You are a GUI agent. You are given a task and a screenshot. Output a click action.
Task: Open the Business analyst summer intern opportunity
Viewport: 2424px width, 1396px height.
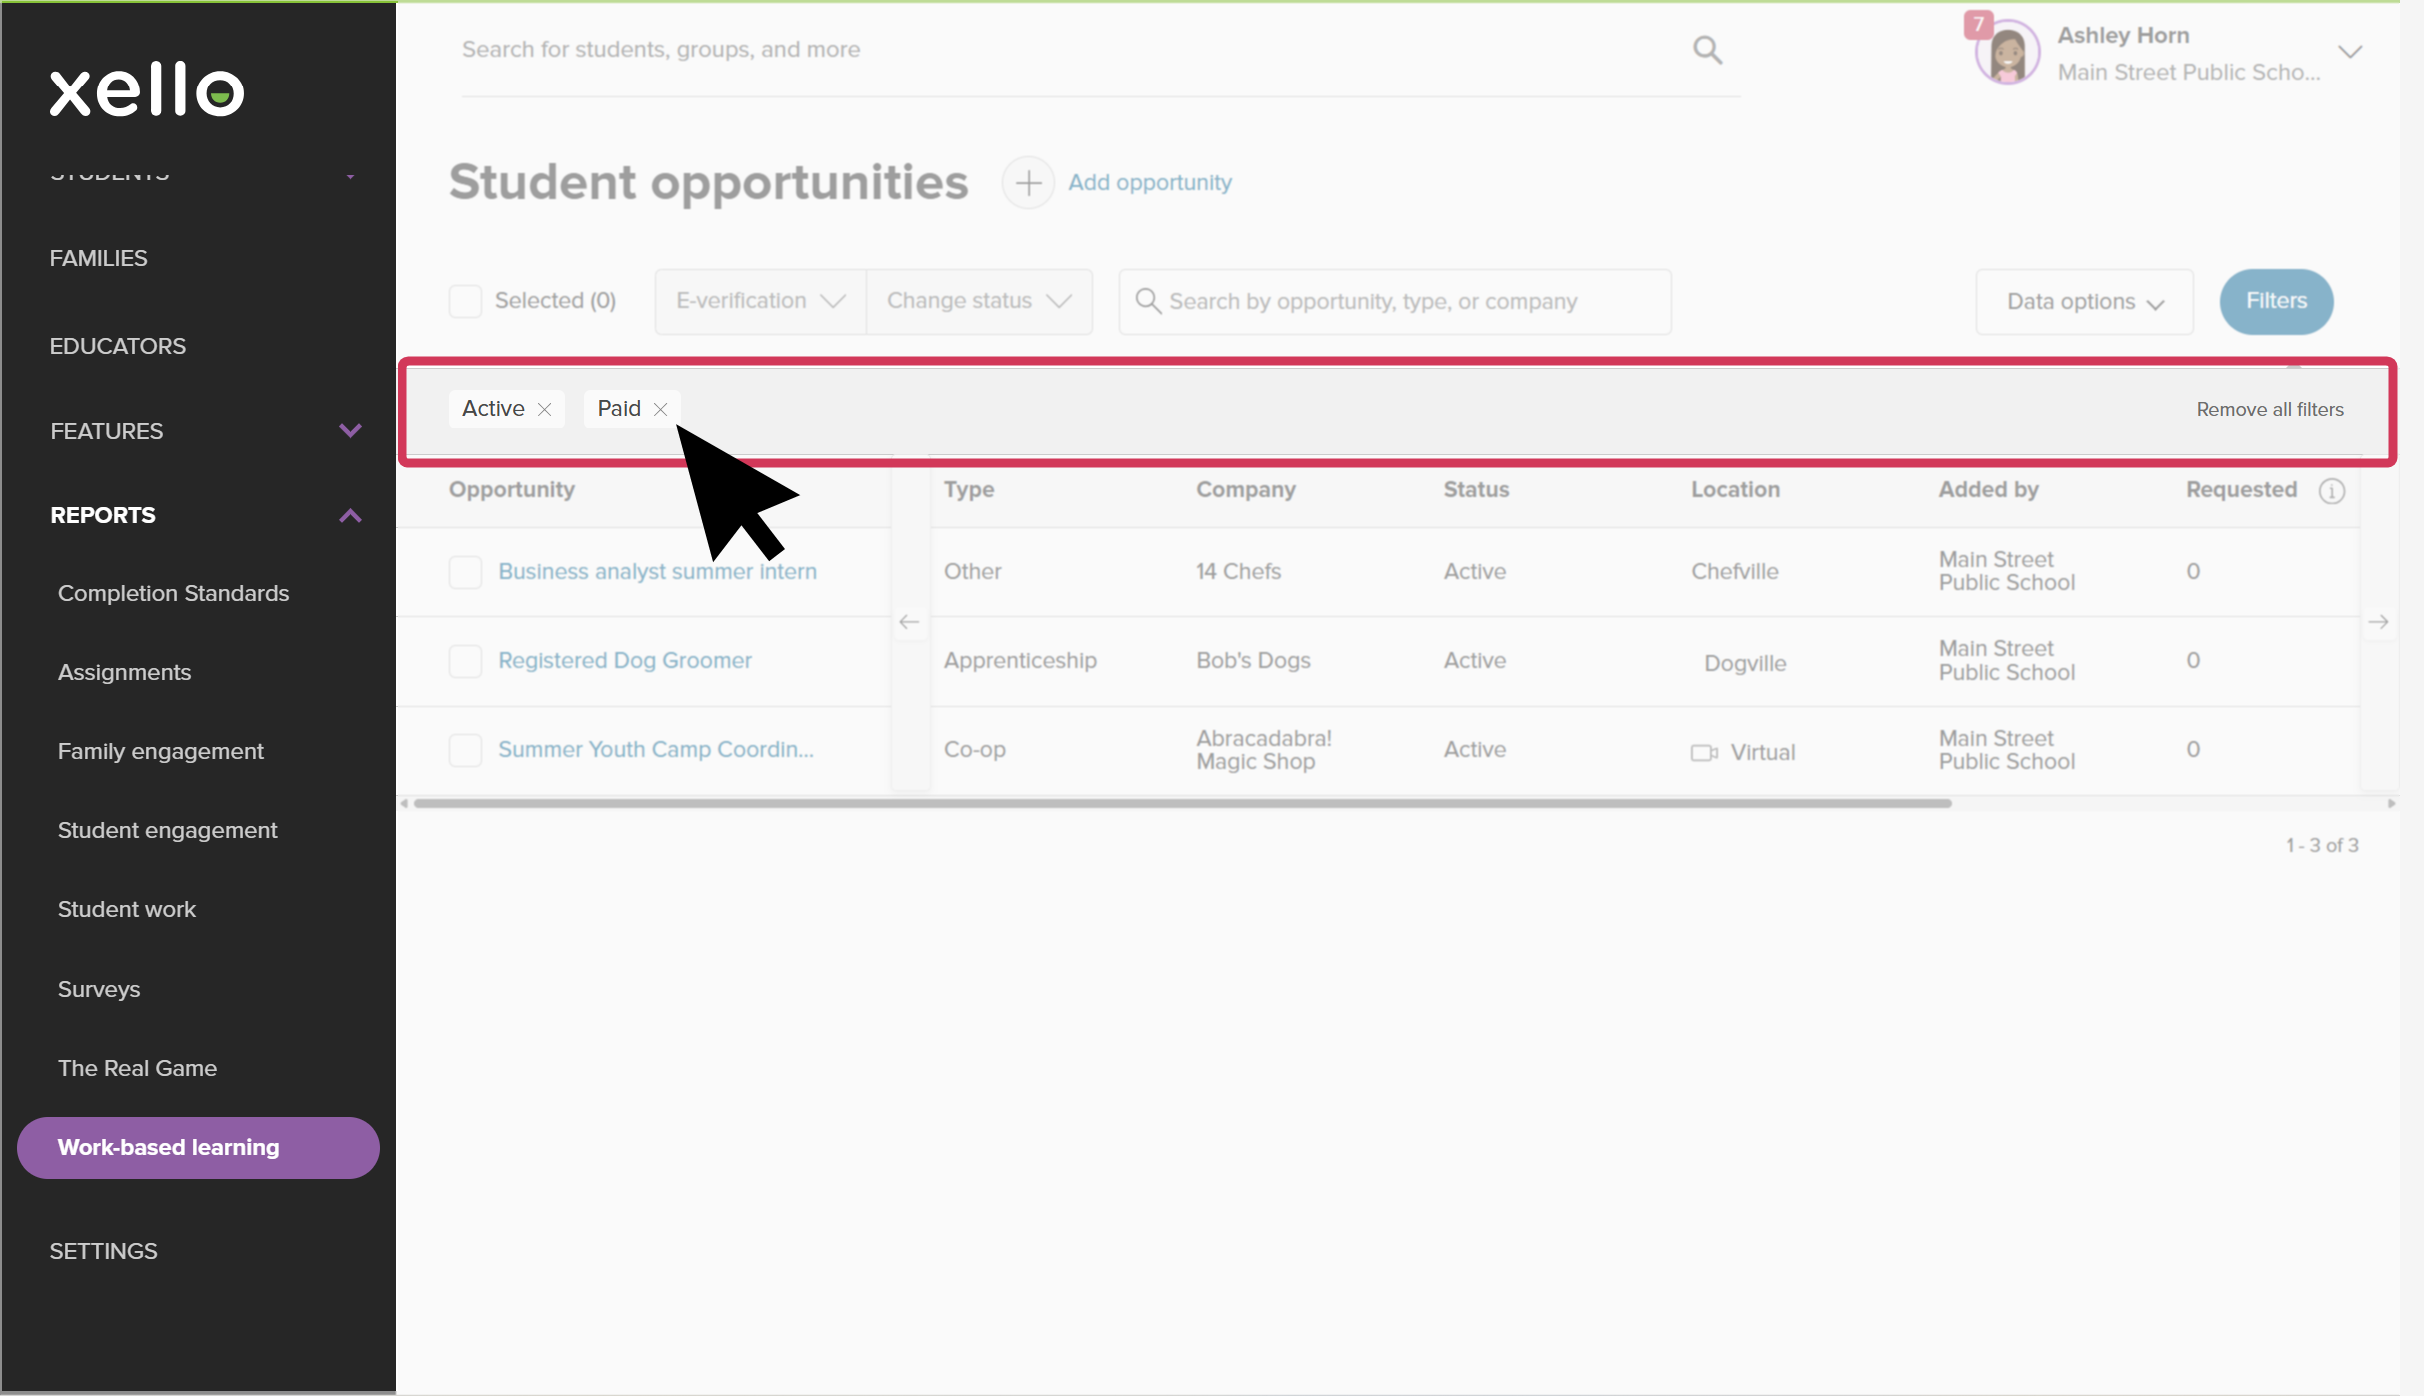(x=657, y=572)
